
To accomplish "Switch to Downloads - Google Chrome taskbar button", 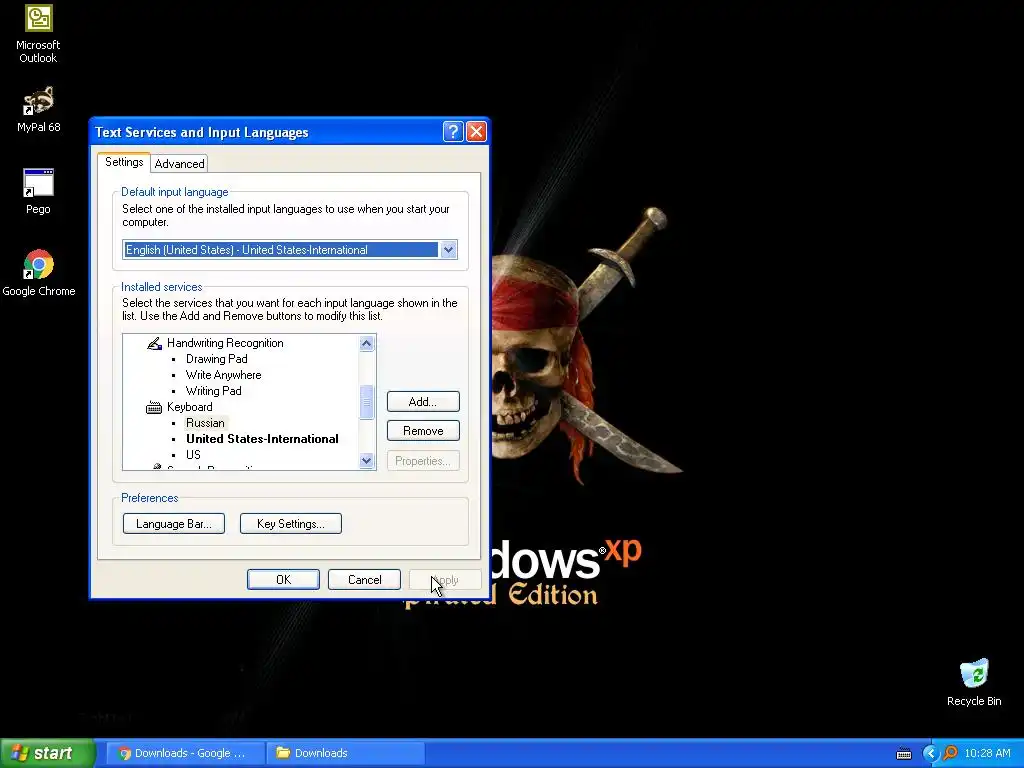I will coord(185,753).
